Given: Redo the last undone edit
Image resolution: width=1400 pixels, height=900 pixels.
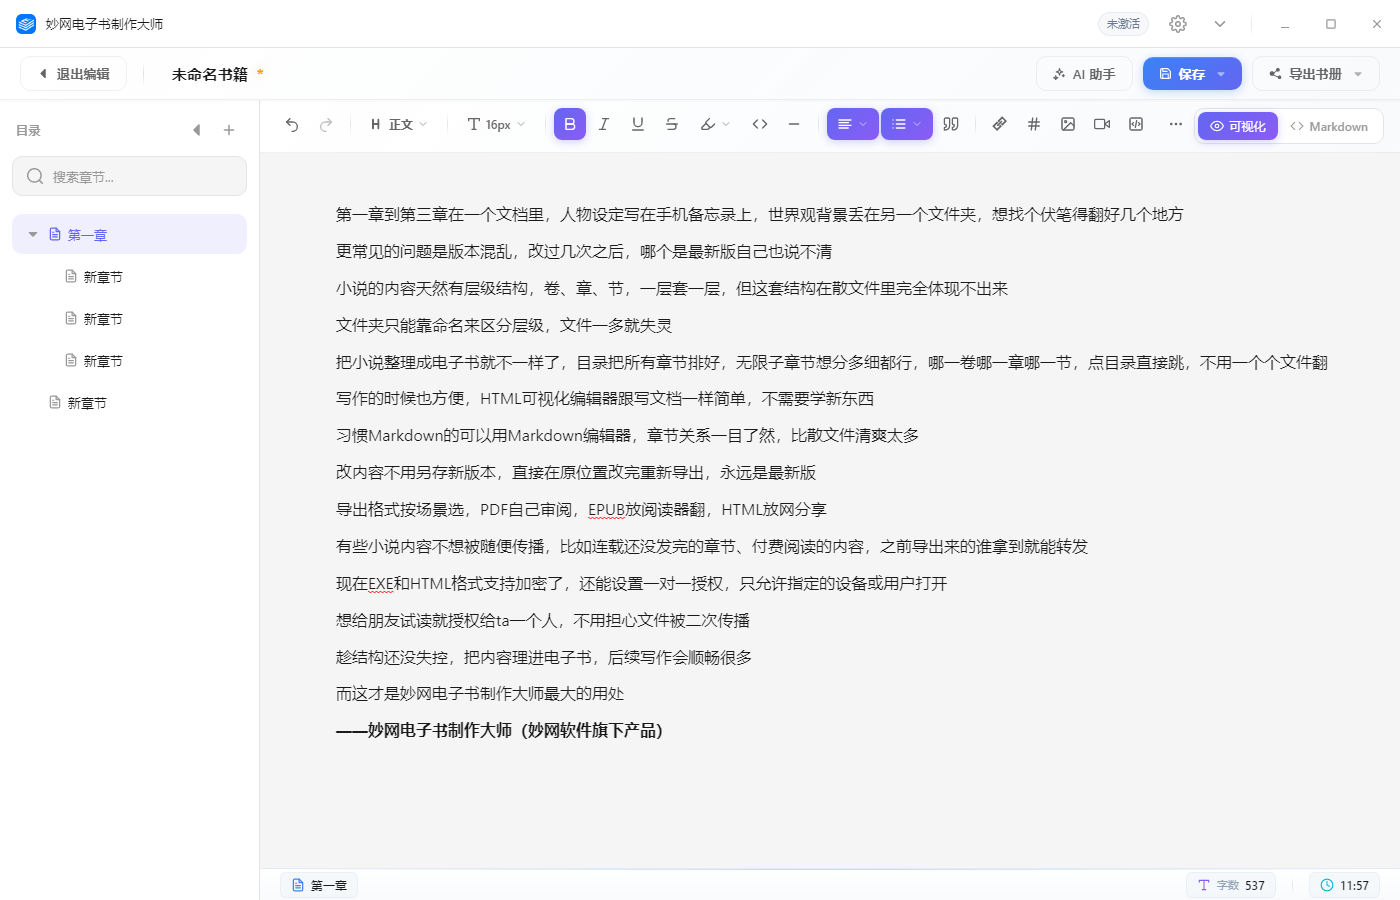Looking at the screenshot, I should pos(326,124).
